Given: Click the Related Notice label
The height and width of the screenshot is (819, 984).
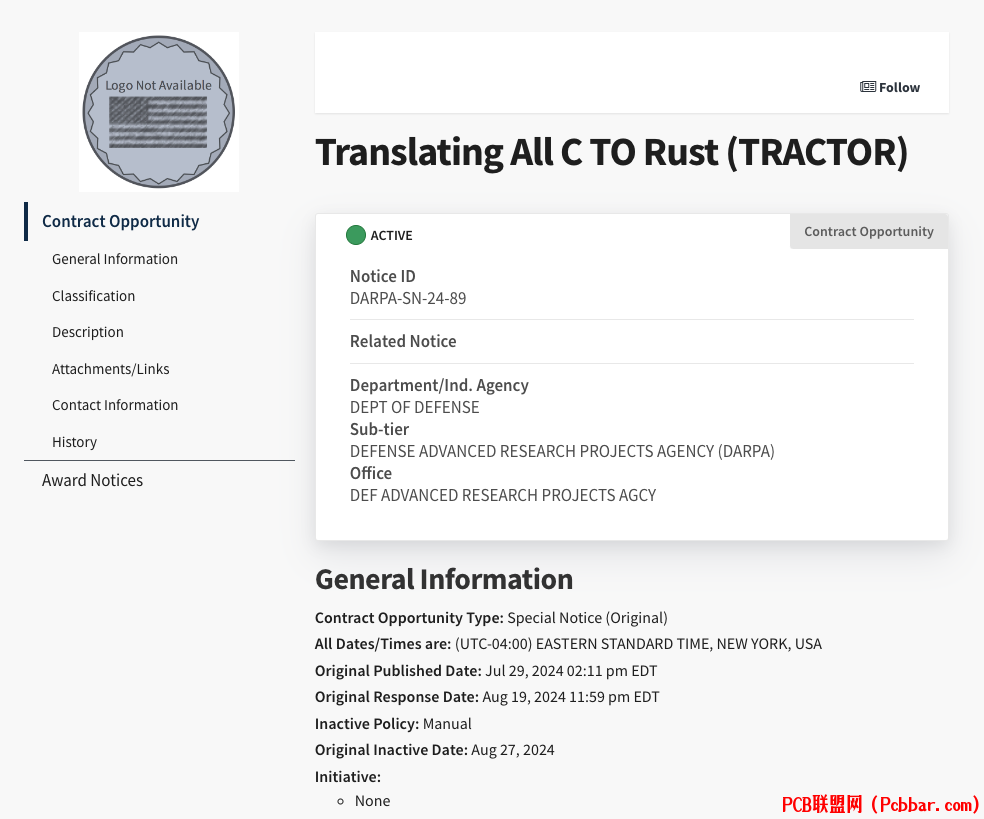Looking at the screenshot, I should [x=403, y=341].
